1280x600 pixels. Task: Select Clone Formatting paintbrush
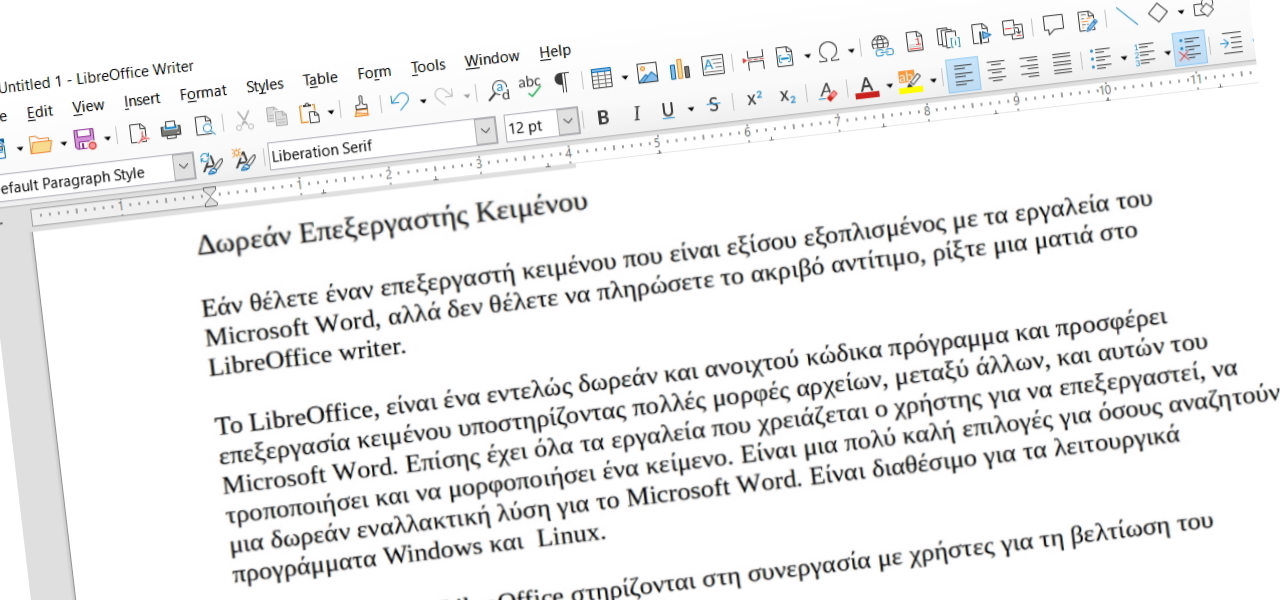click(362, 107)
